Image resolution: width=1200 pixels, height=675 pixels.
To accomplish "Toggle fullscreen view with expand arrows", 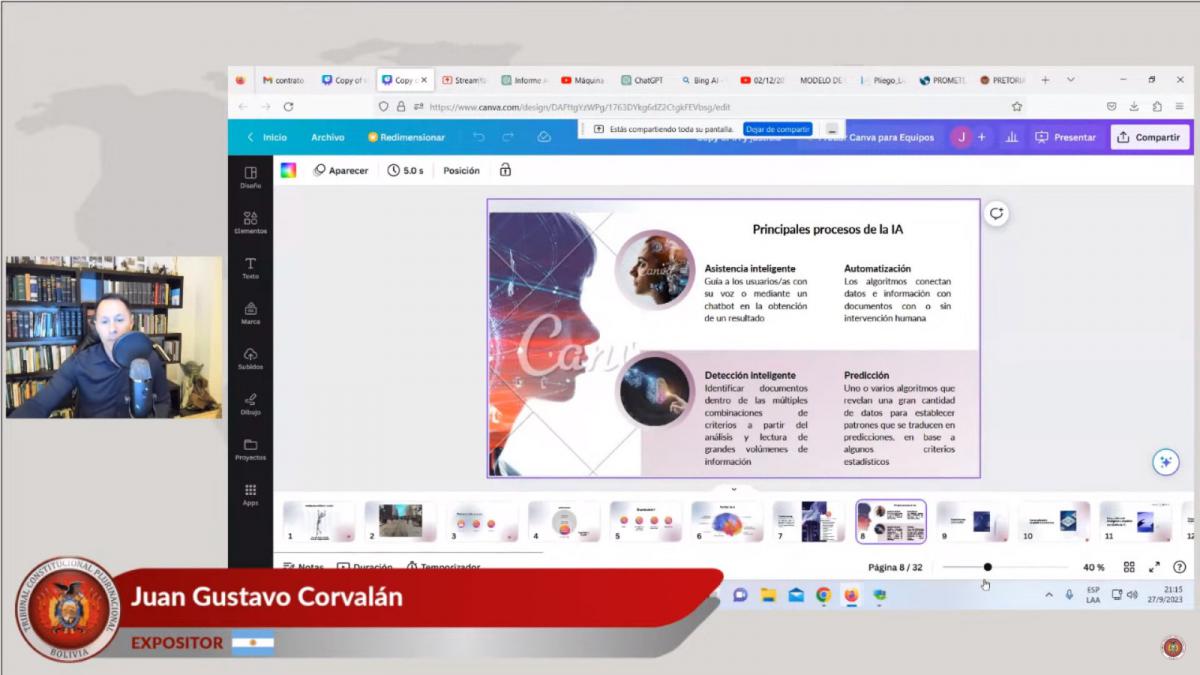I will point(1154,567).
